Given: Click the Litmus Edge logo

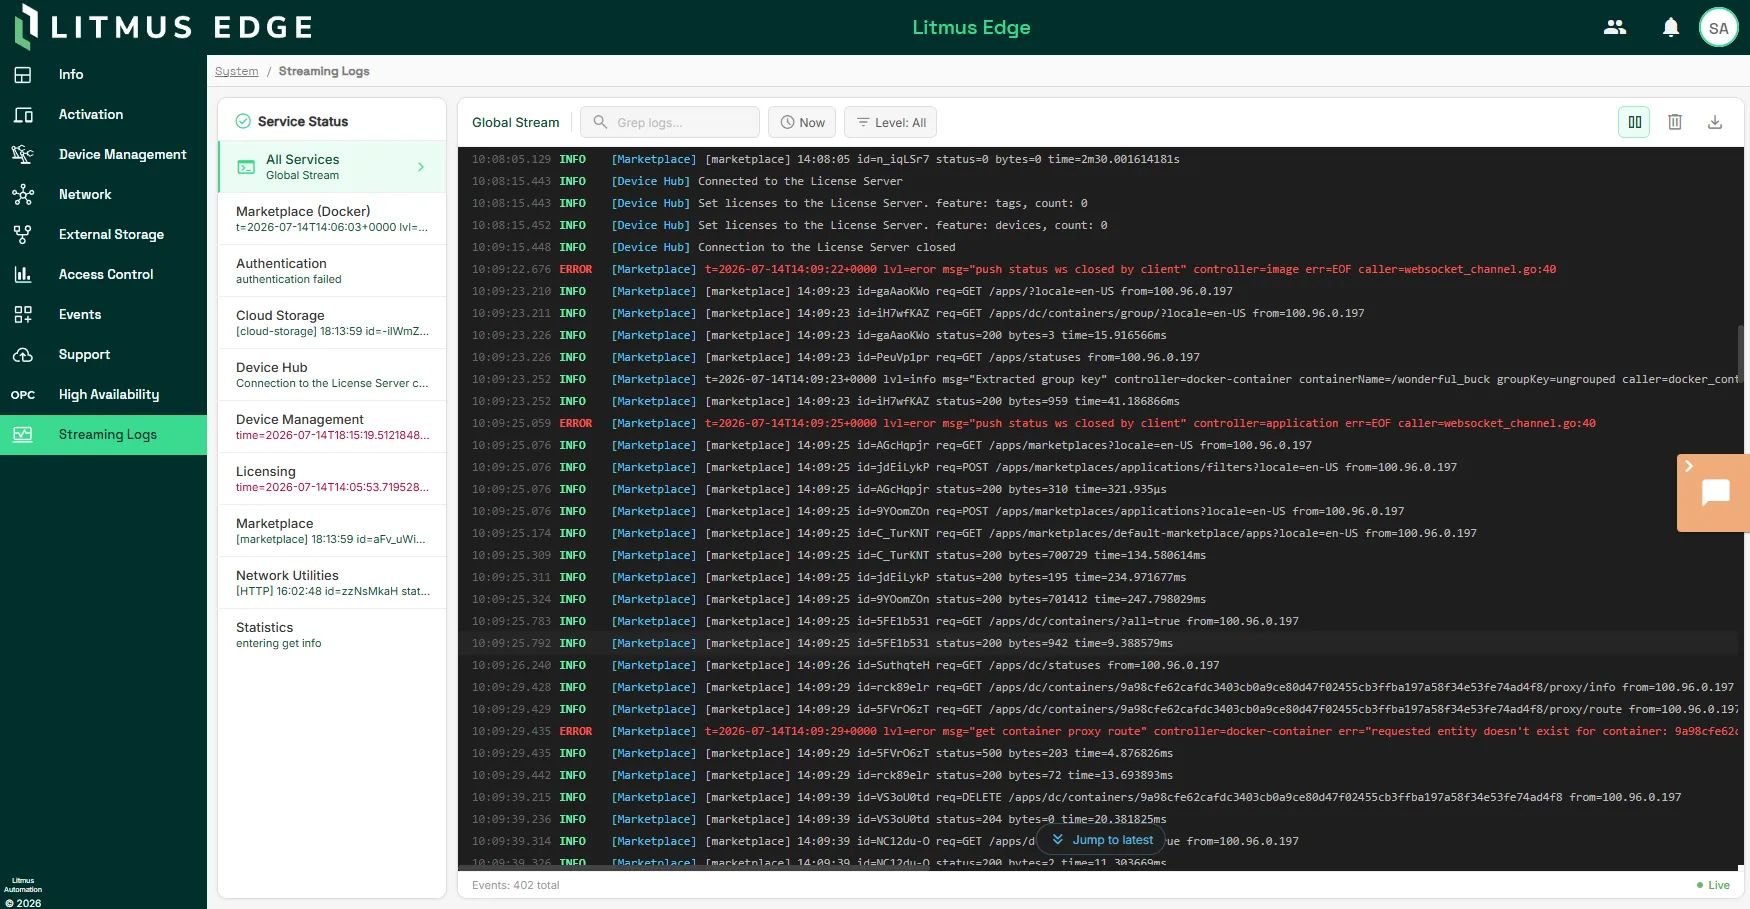Looking at the screenshot, I should click(164, 27).
